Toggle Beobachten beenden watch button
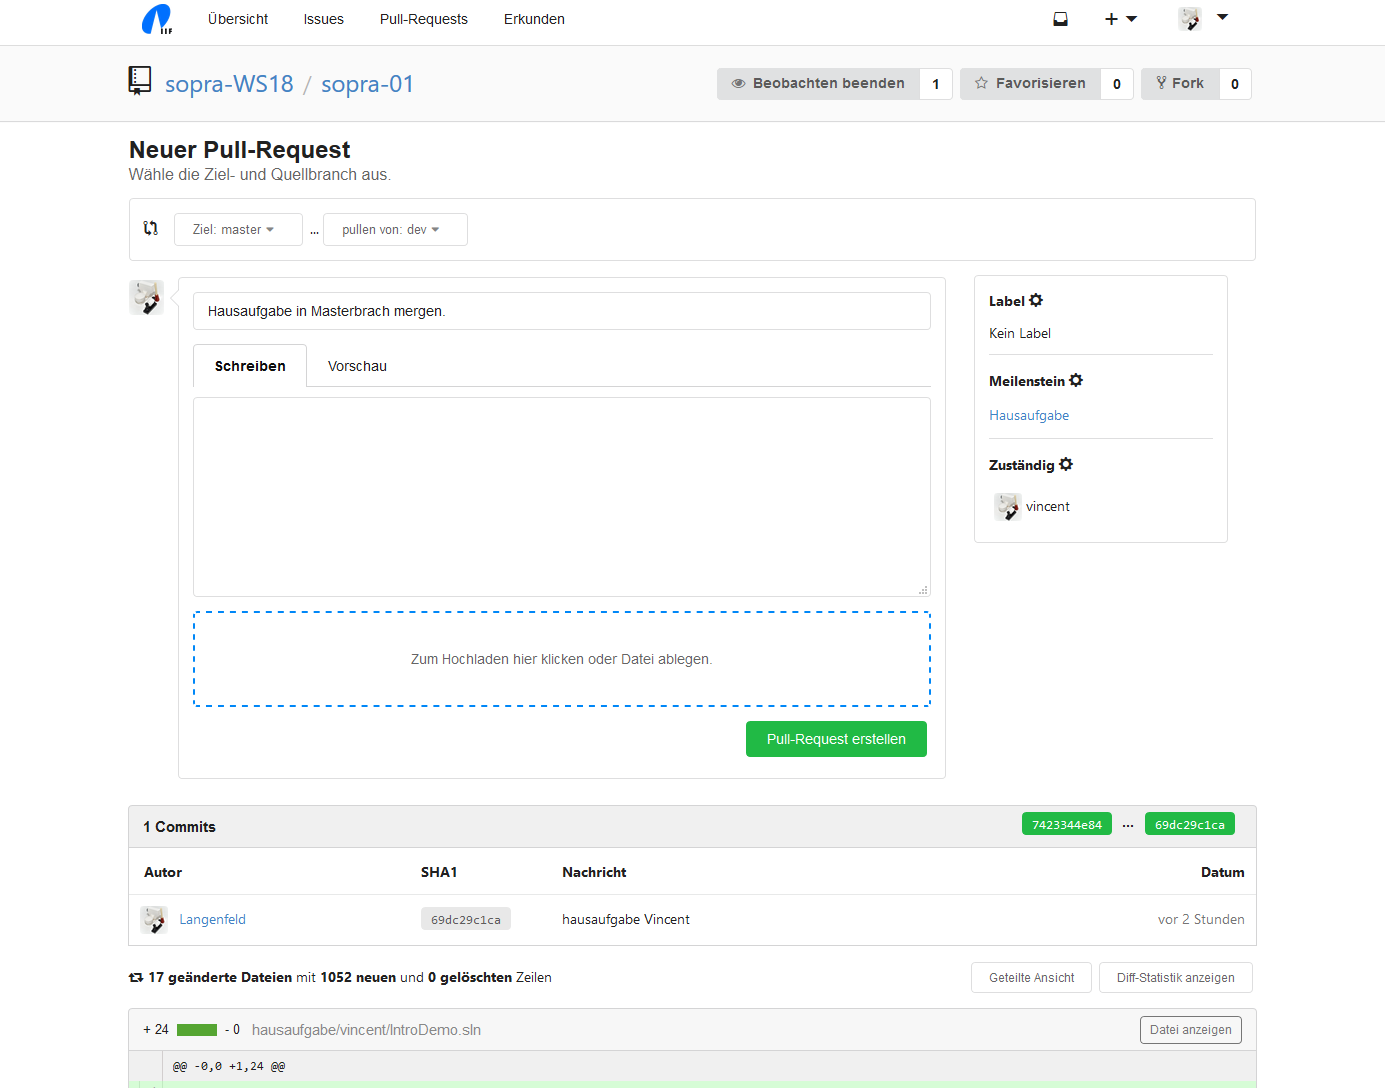The height and width of the screenshot is (1088, 1385). (x=818, y=84)
